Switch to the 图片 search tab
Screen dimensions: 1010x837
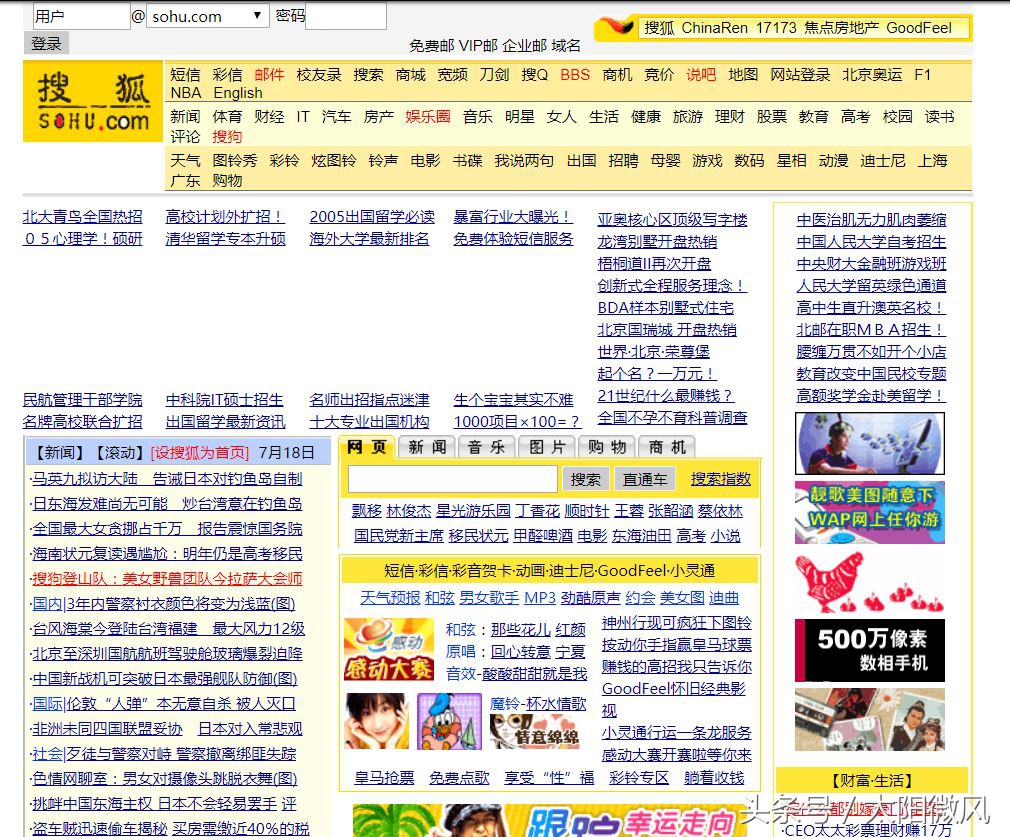(x=546, y=447)
